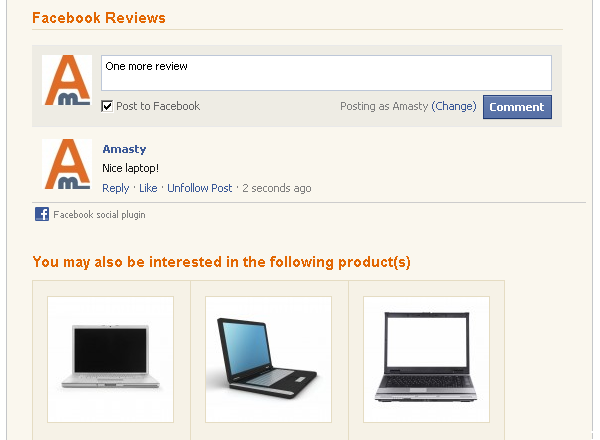The height and width of the screenshot is (440, 600).
Task: Click the Unfollow Post link
Action: point(200,188)
